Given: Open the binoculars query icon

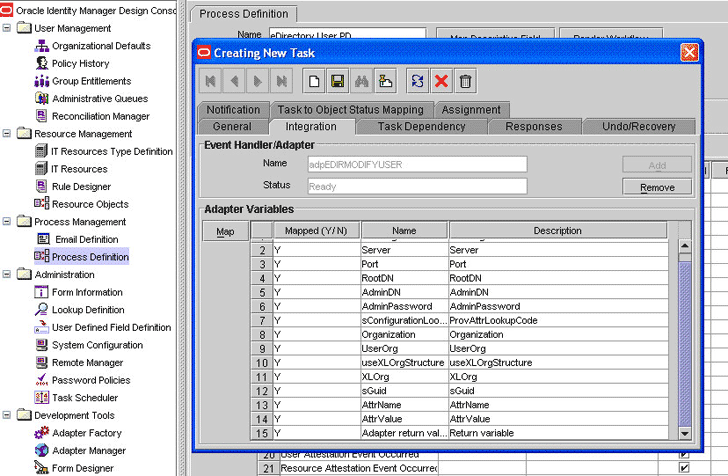Looking at the screenshot, I should point(362,81).
